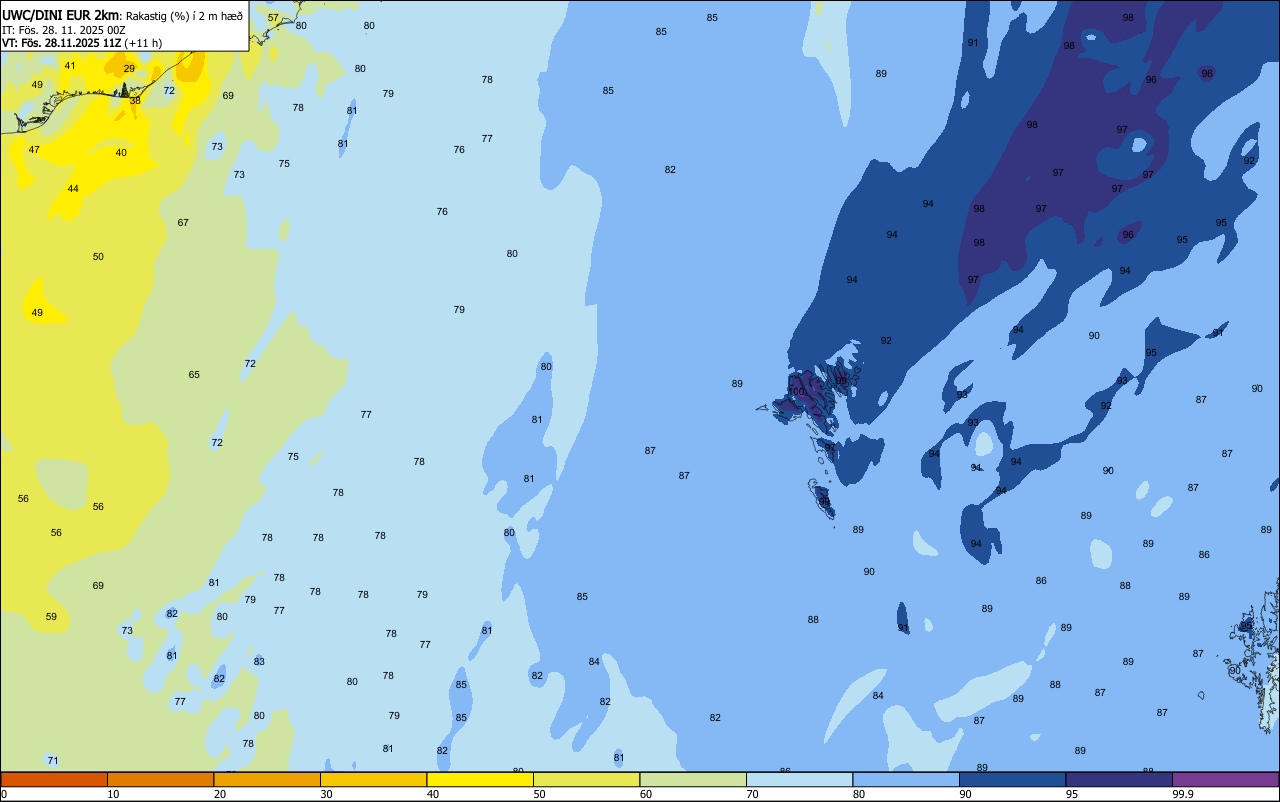The width and height of the screenshot is (1280, 802).
Task: Select the 'IT: Fös. 28. 11. 2025 00Z' line
Action: tap(63, 30)
